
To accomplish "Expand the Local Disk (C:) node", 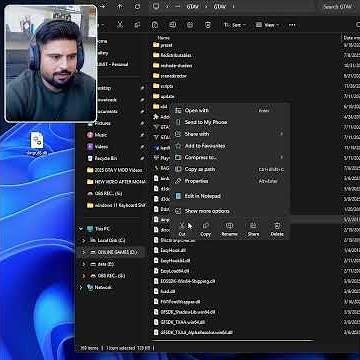I will point(84,241).
